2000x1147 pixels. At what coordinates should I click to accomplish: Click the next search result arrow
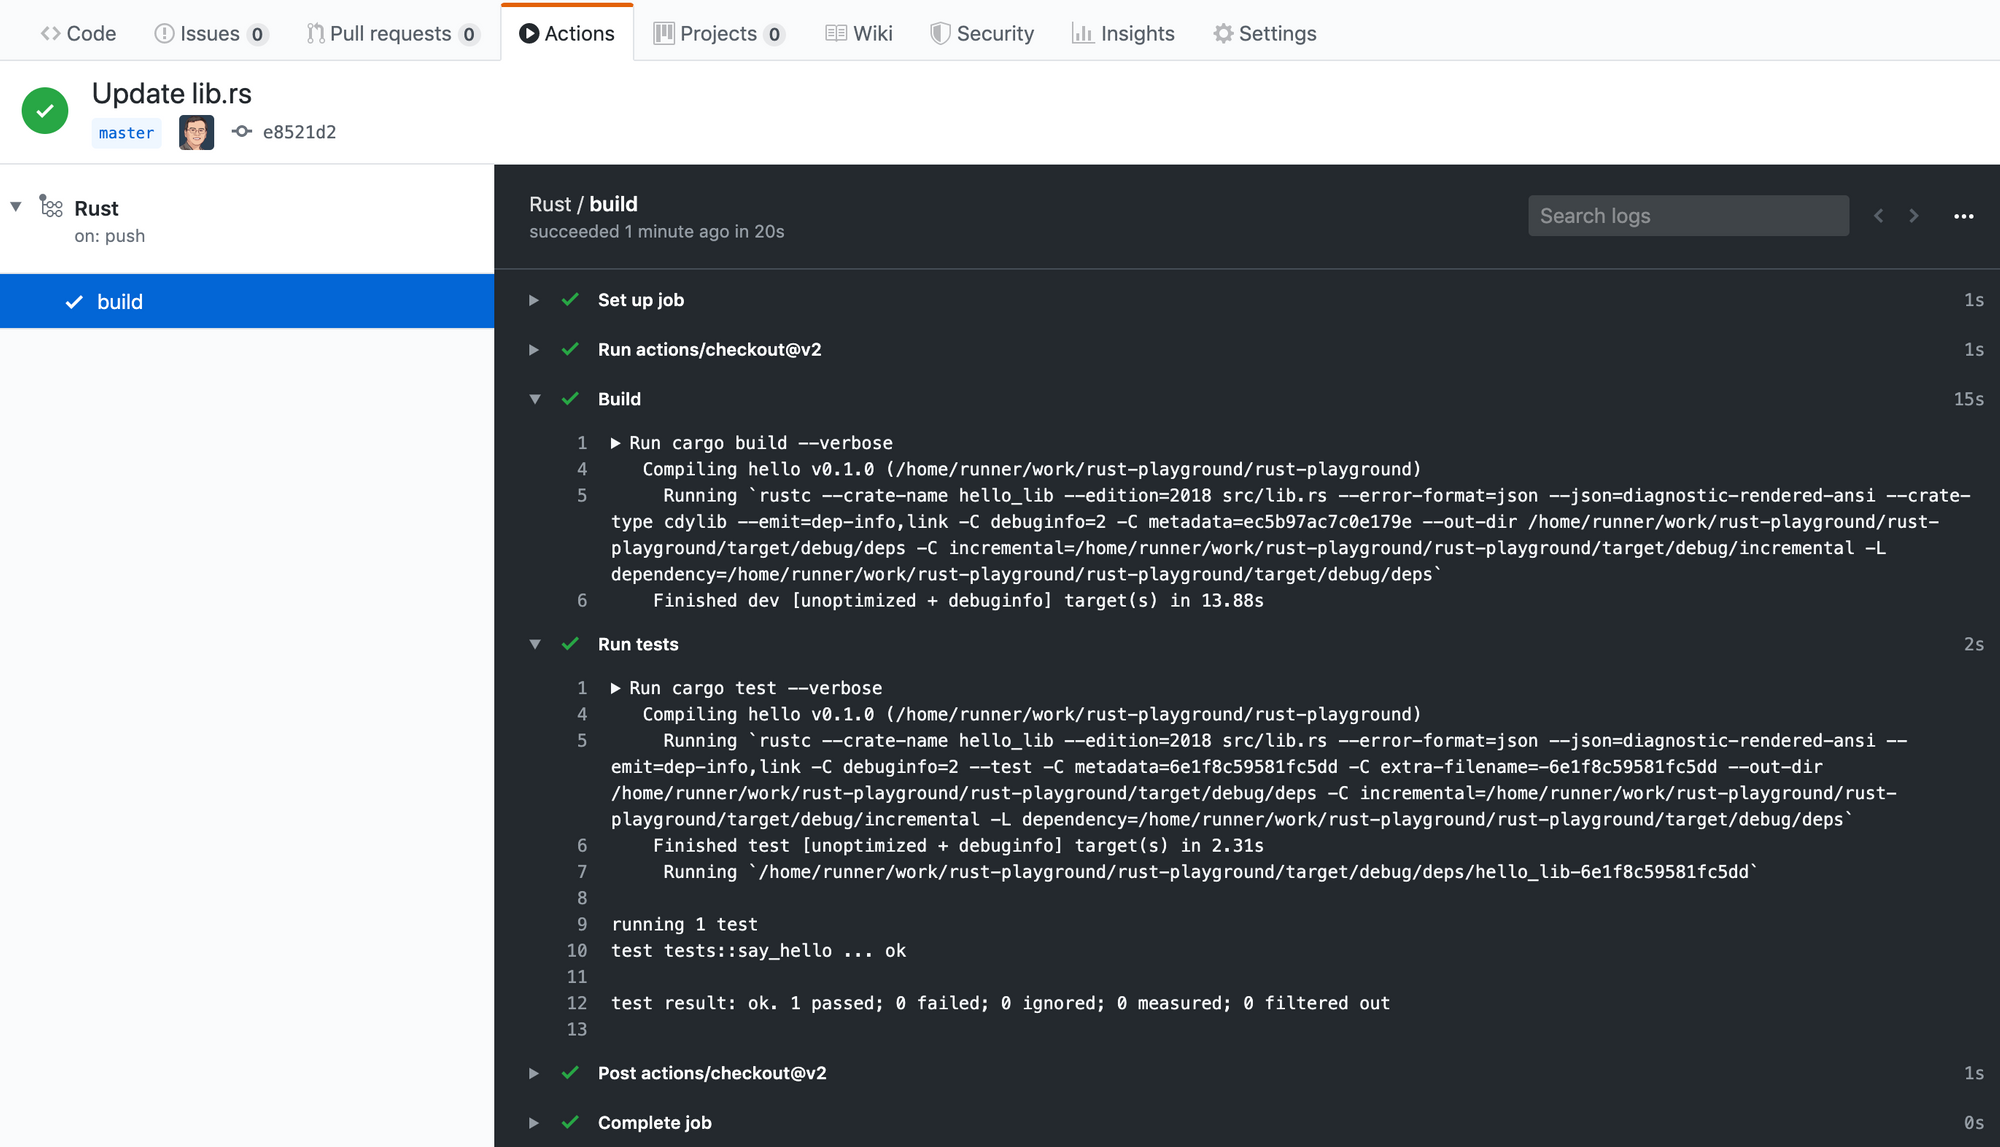click(x=1914, y=216)
